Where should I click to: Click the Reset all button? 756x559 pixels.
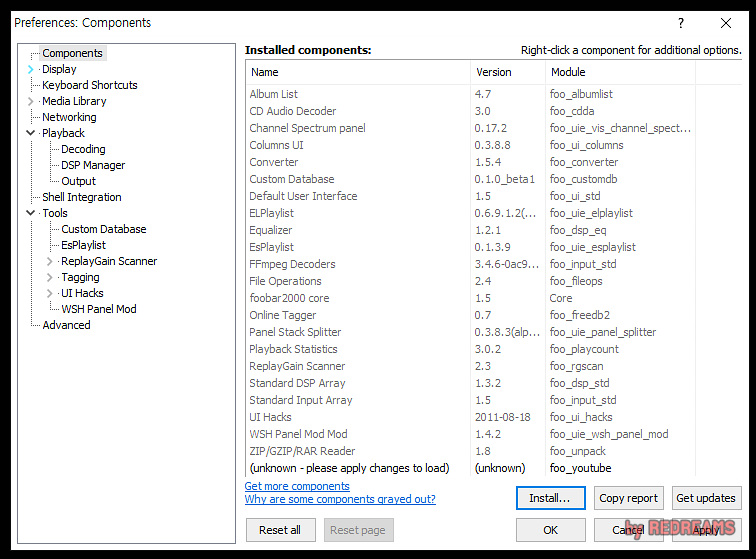[281, 530]
